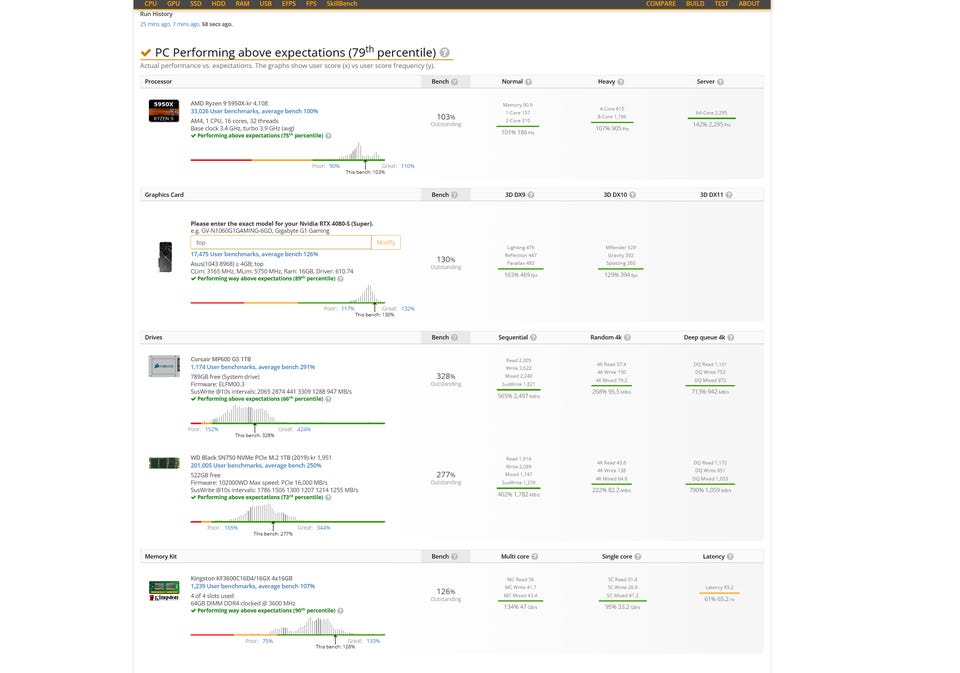Screen dimensions: 960x673
Task: Open help icon next to Multi core
Action: 534,557
